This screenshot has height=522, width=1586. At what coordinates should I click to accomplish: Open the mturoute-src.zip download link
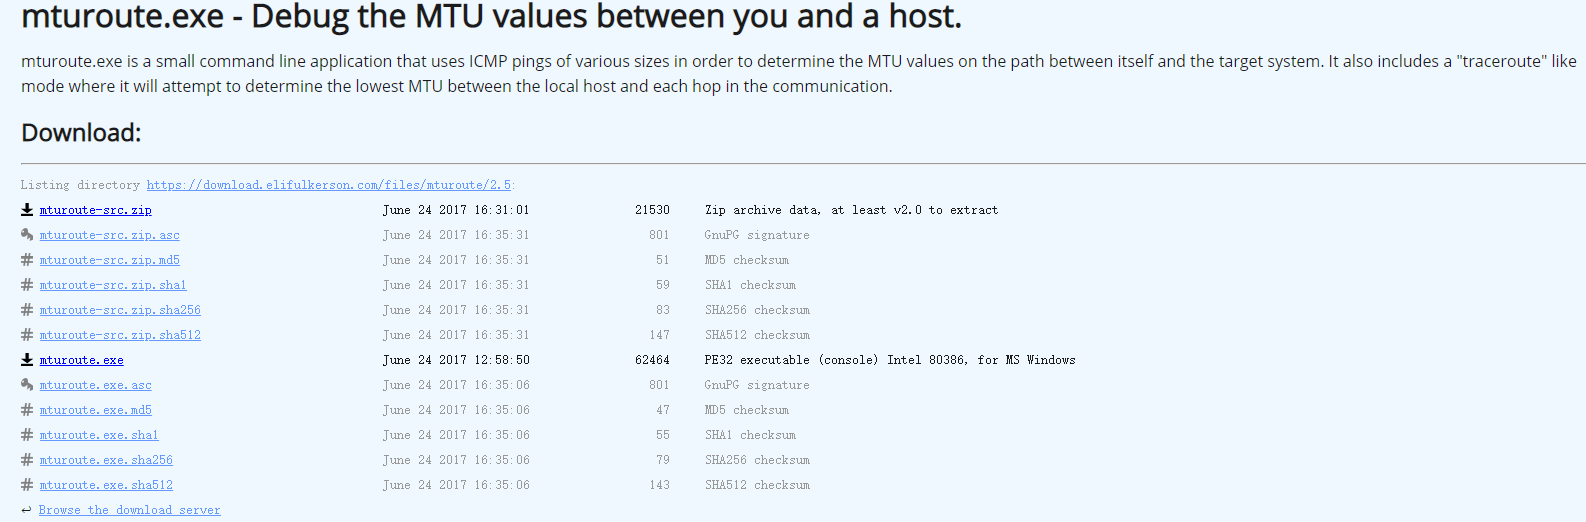coord(96,210)
